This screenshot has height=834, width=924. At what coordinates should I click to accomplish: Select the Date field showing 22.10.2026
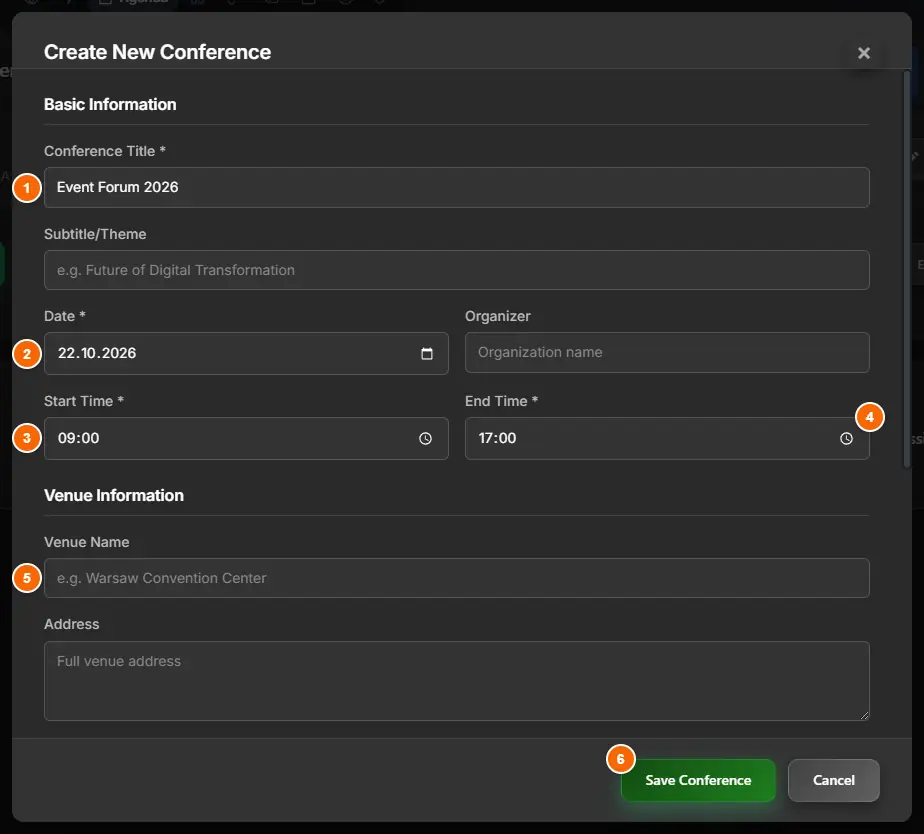(x=246, y=354)
